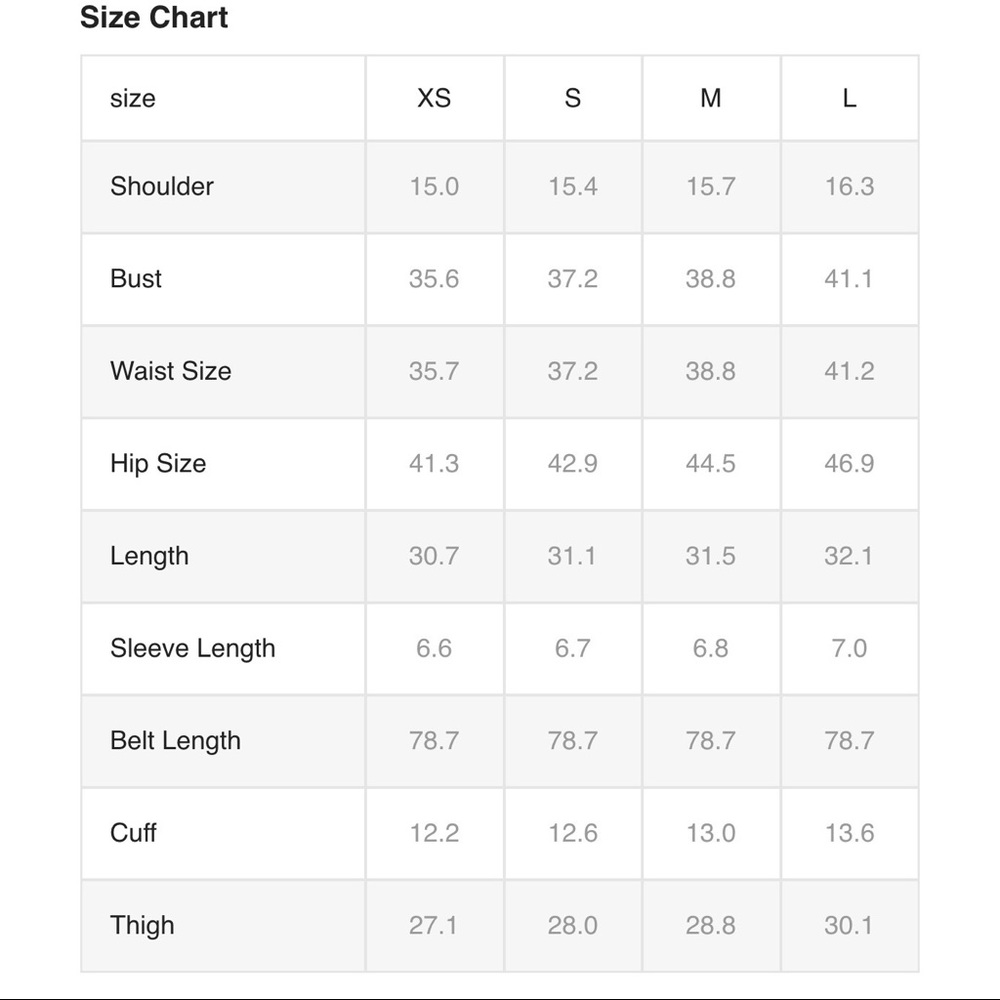The height and width of the screenshot is (1000, 1000).
Task: Select the Hip Size row label
Action: coord(158,463)
